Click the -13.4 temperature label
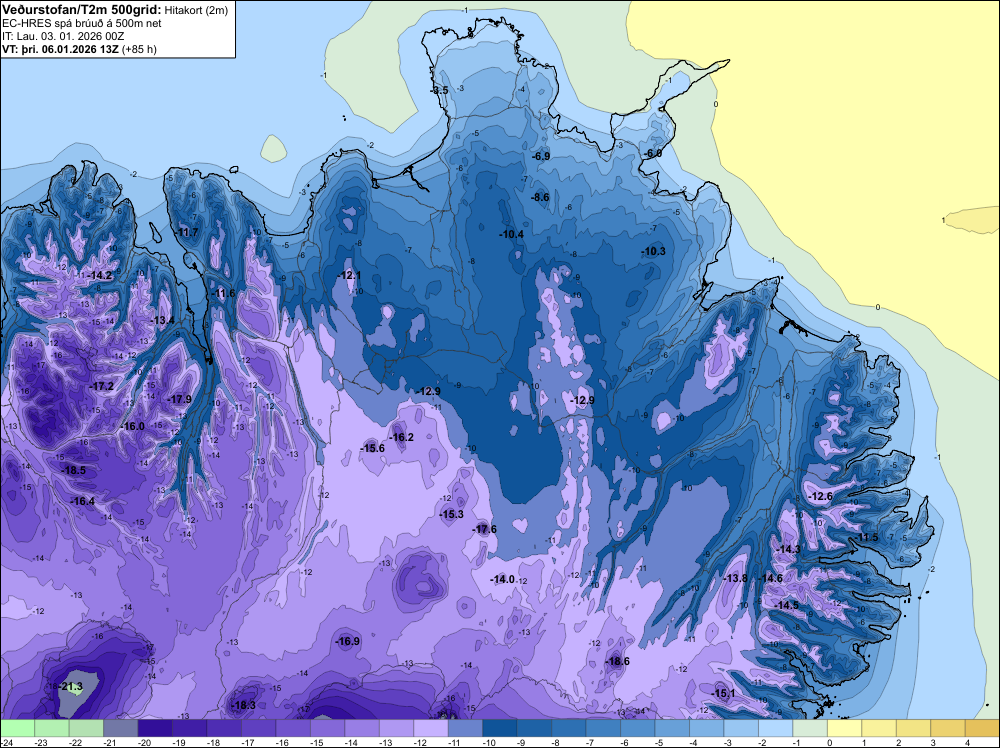The width and height of the screenshot is (1000, 748). 163,321
